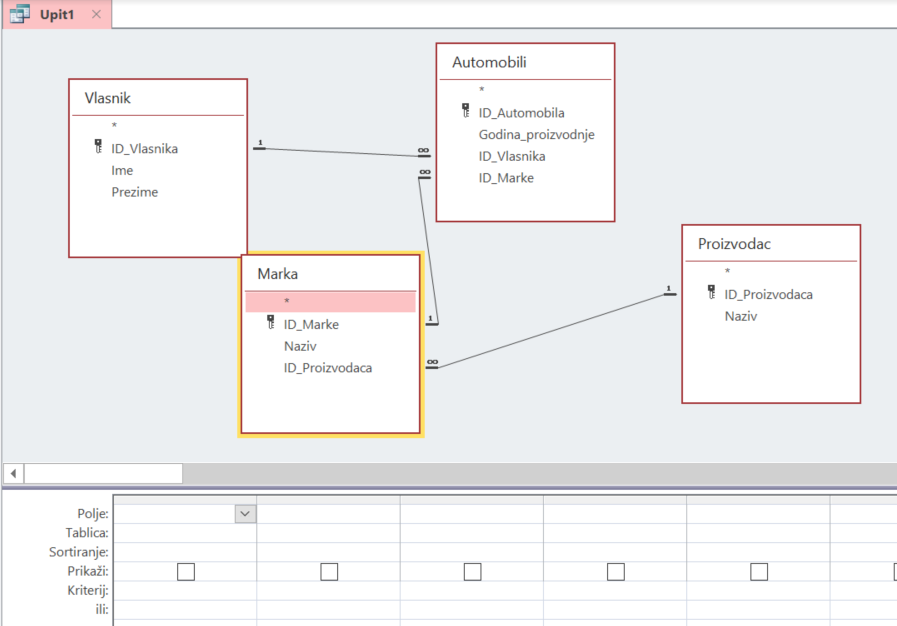Select Prezime field in Vlasnik table
Viewport: 897px width, 626px height.
(x=134, y=192)
